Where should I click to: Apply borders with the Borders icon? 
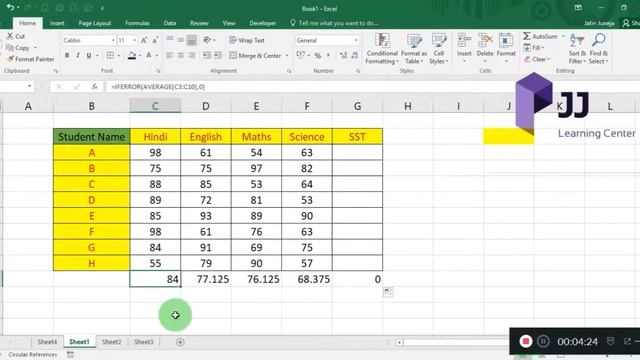[110, 55]
